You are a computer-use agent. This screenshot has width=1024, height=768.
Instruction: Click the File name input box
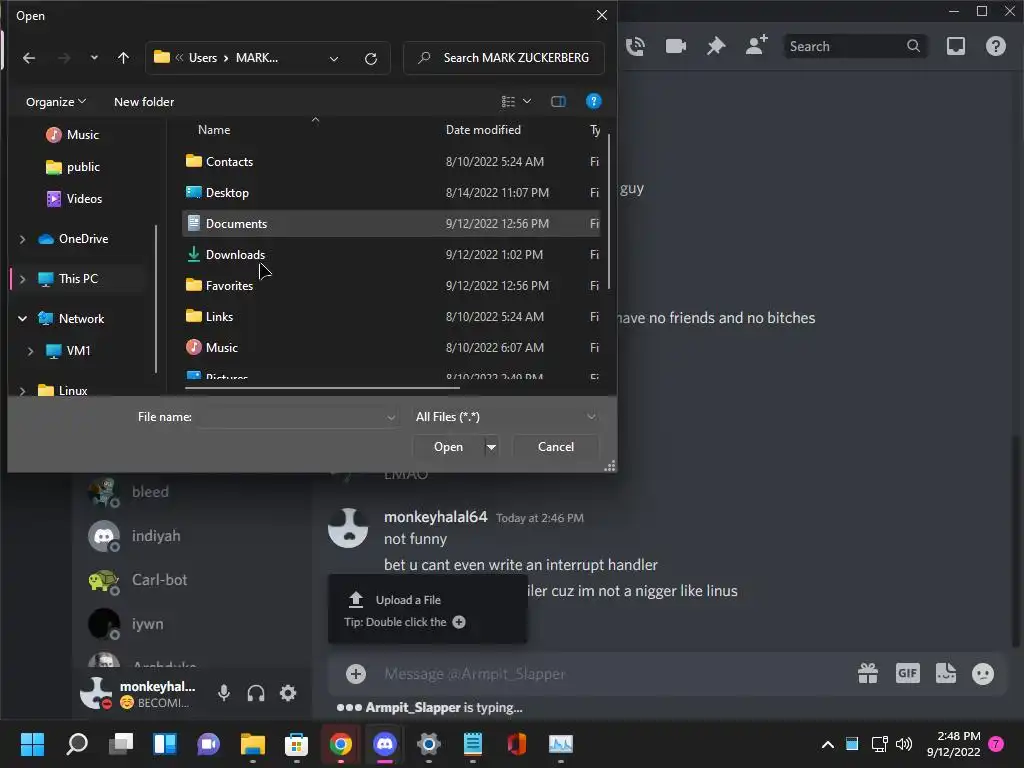(297, 417)
